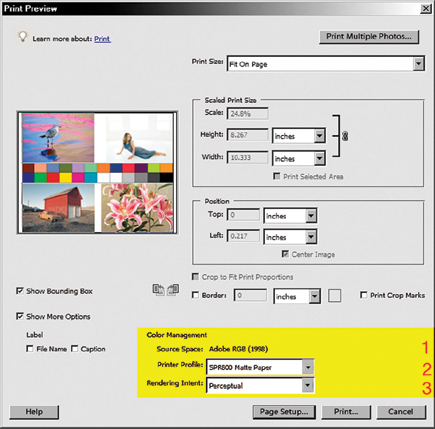Image resolution: width=435 pixels, height=429 pixels.
Task: Click the Help button
Action: (34, 412)
